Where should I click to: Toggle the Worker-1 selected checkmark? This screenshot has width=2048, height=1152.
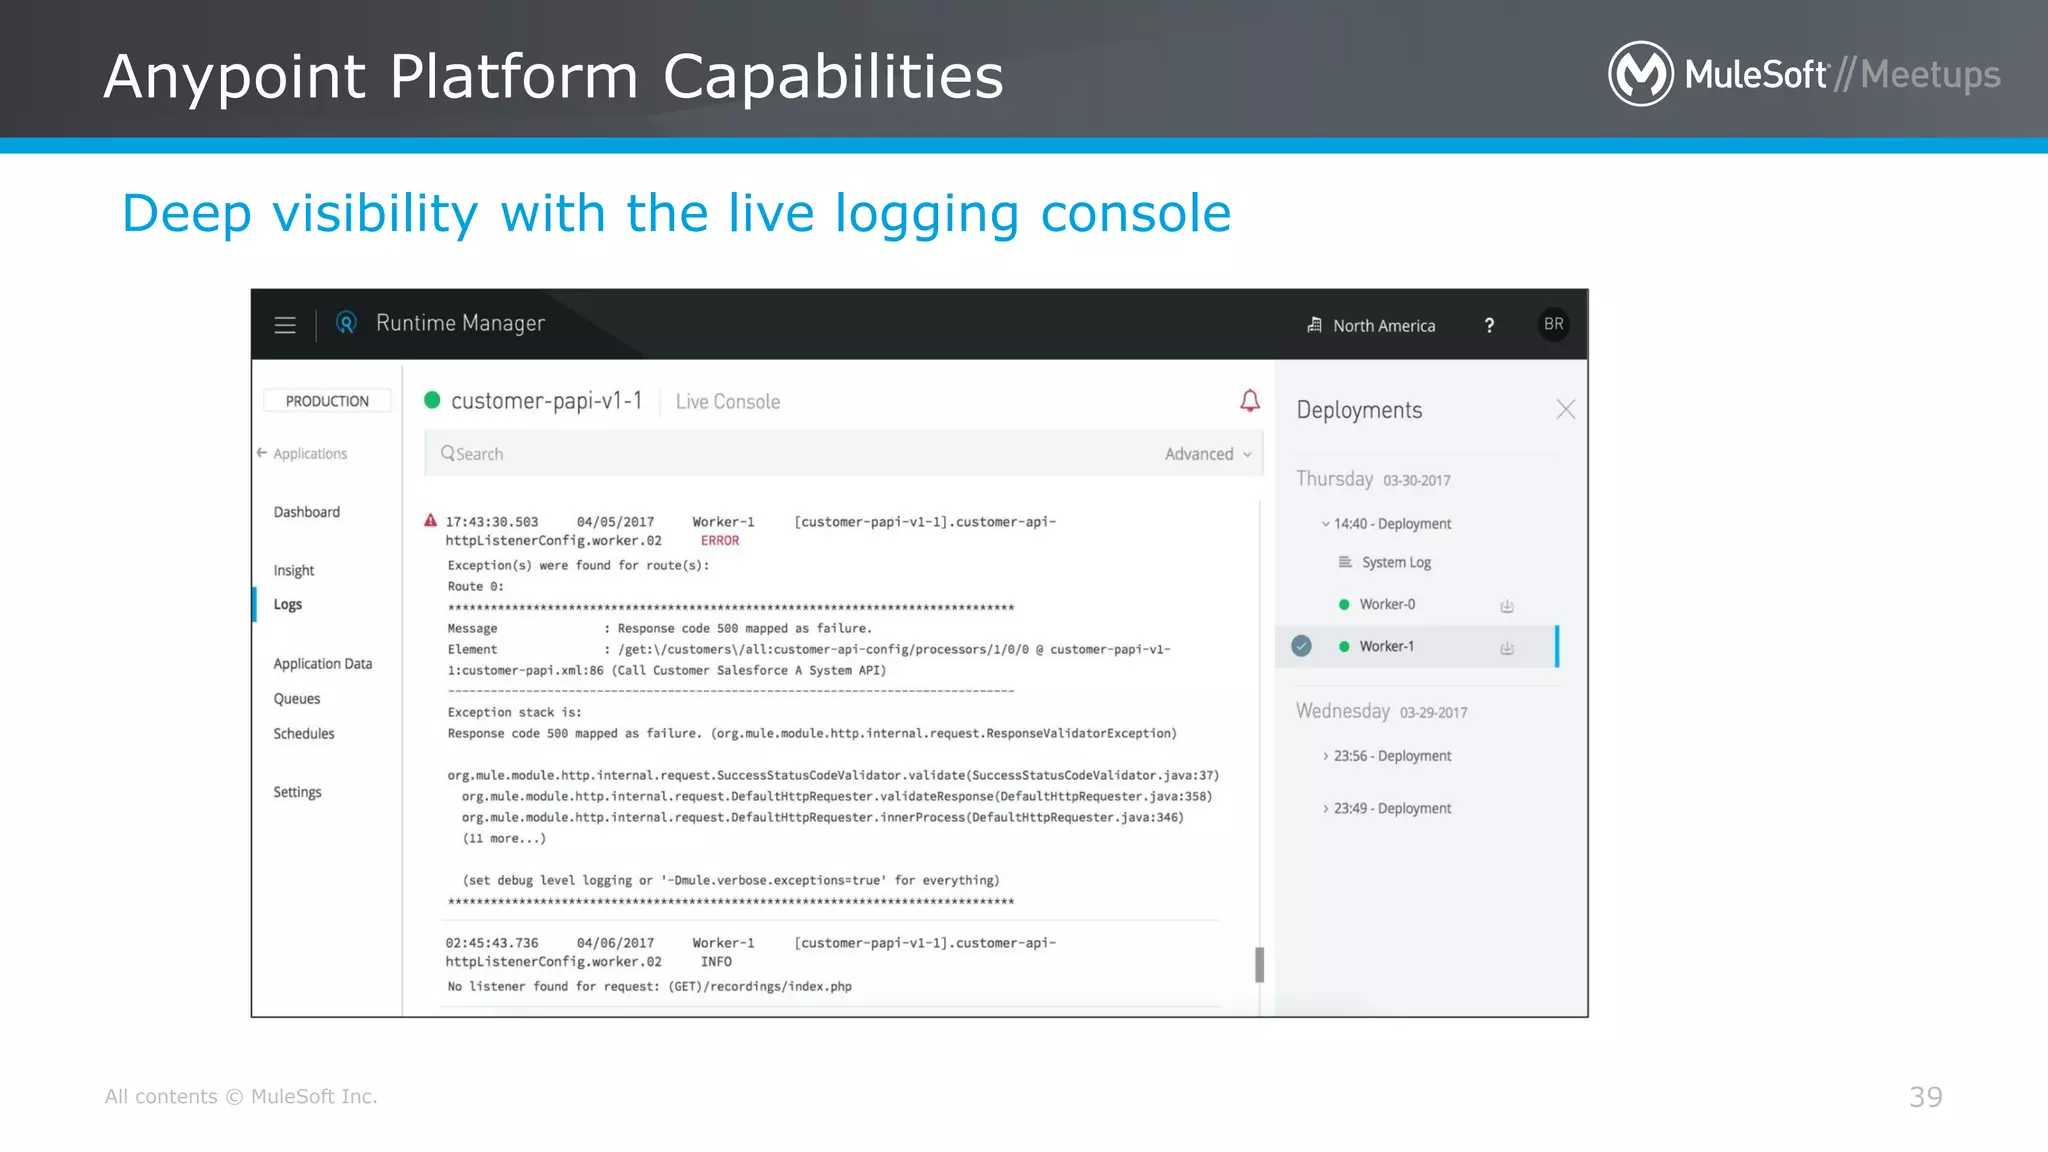[x=1301, y=646]
